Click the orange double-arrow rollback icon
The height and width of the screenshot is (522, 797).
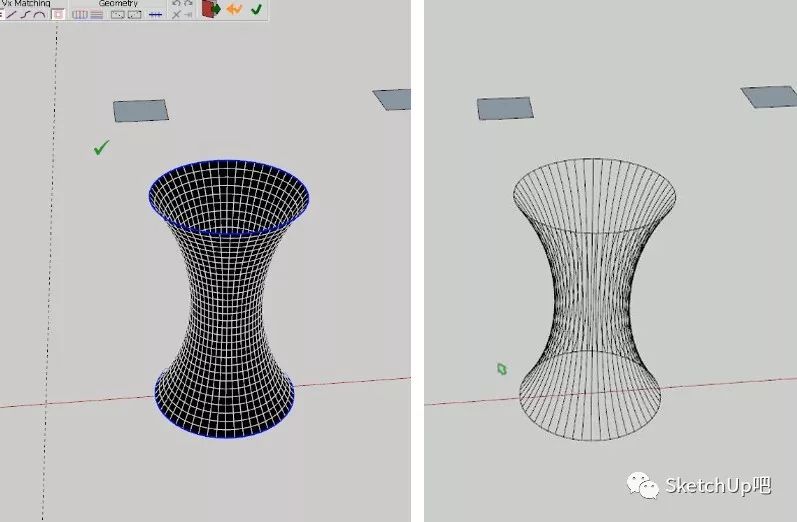[234, 9]
